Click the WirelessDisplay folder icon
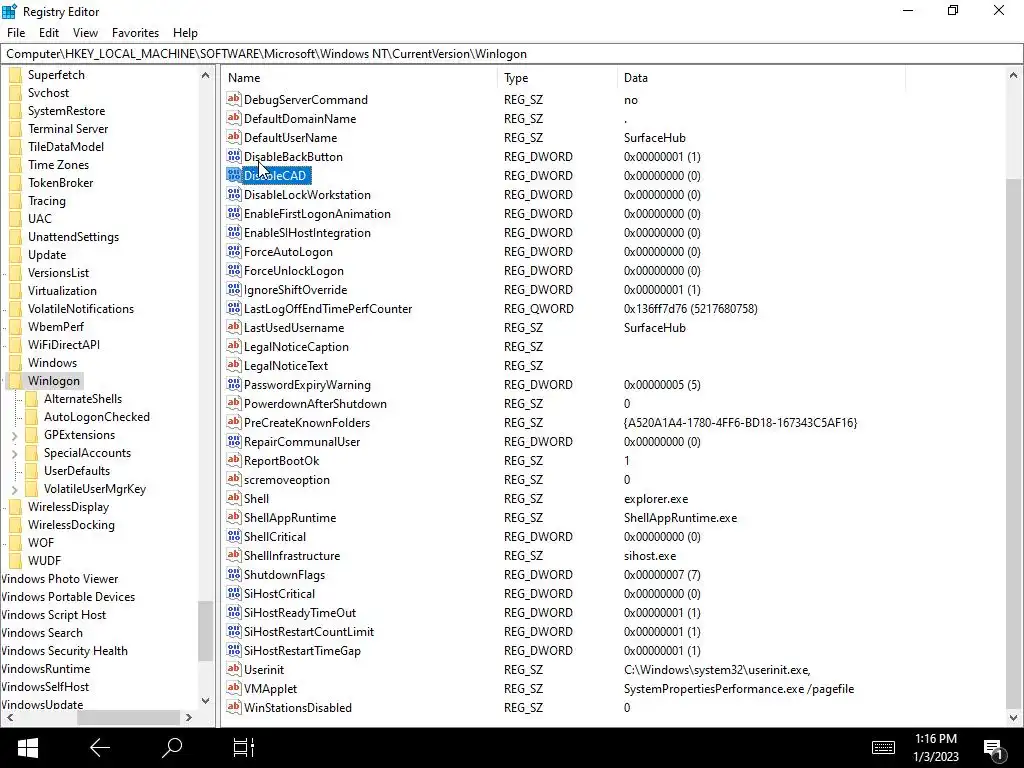This screenshot has width=1024, height=768. click(16, 507)
